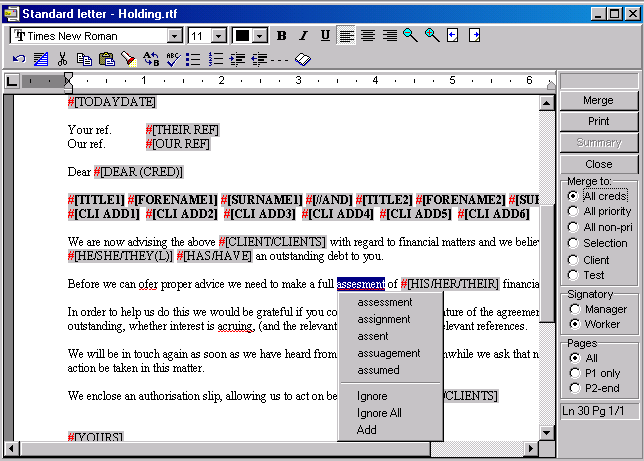Open the font size dropdown
This screenshot has height=461, width=644.
[219, 36]
